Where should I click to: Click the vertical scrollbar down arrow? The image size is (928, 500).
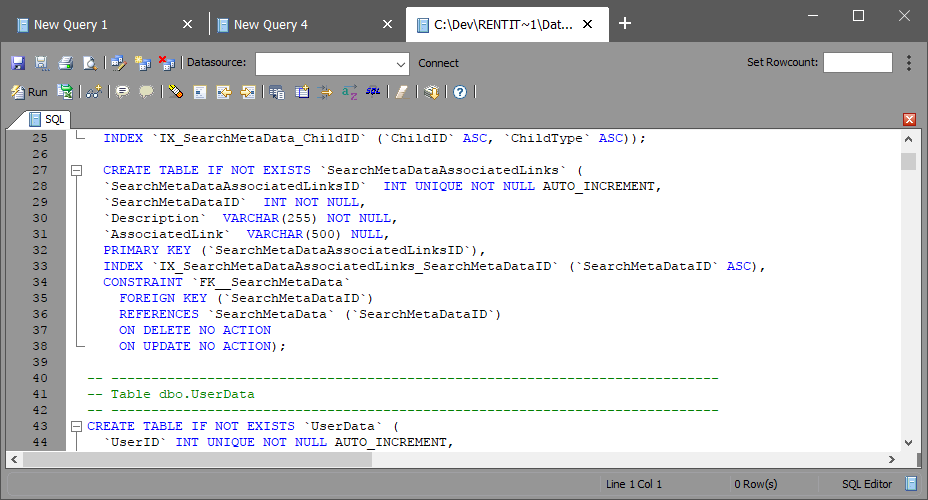908,443
